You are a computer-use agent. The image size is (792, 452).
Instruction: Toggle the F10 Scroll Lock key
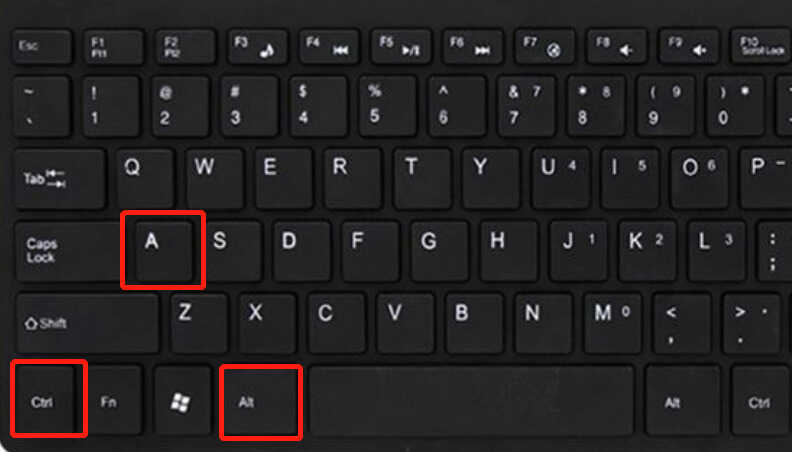pyautogui.click(x=761, y=46)
